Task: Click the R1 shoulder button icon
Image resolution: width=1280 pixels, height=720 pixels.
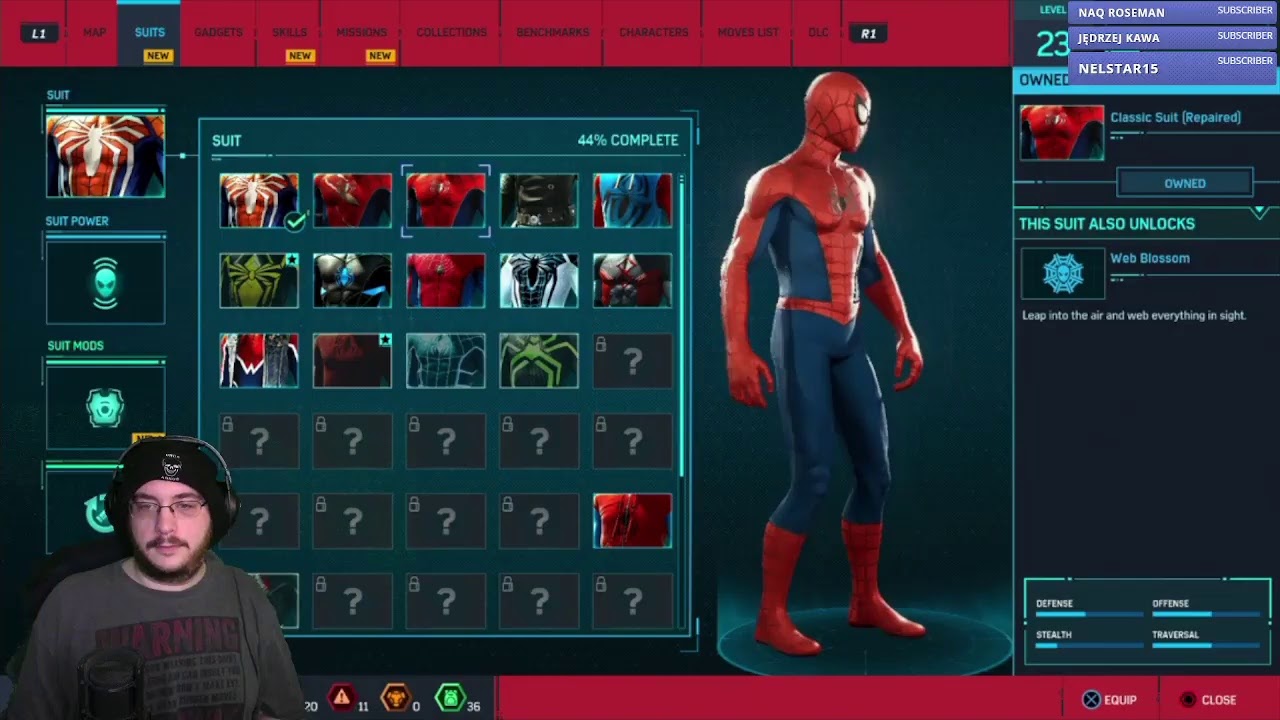Action: point(868,33)
